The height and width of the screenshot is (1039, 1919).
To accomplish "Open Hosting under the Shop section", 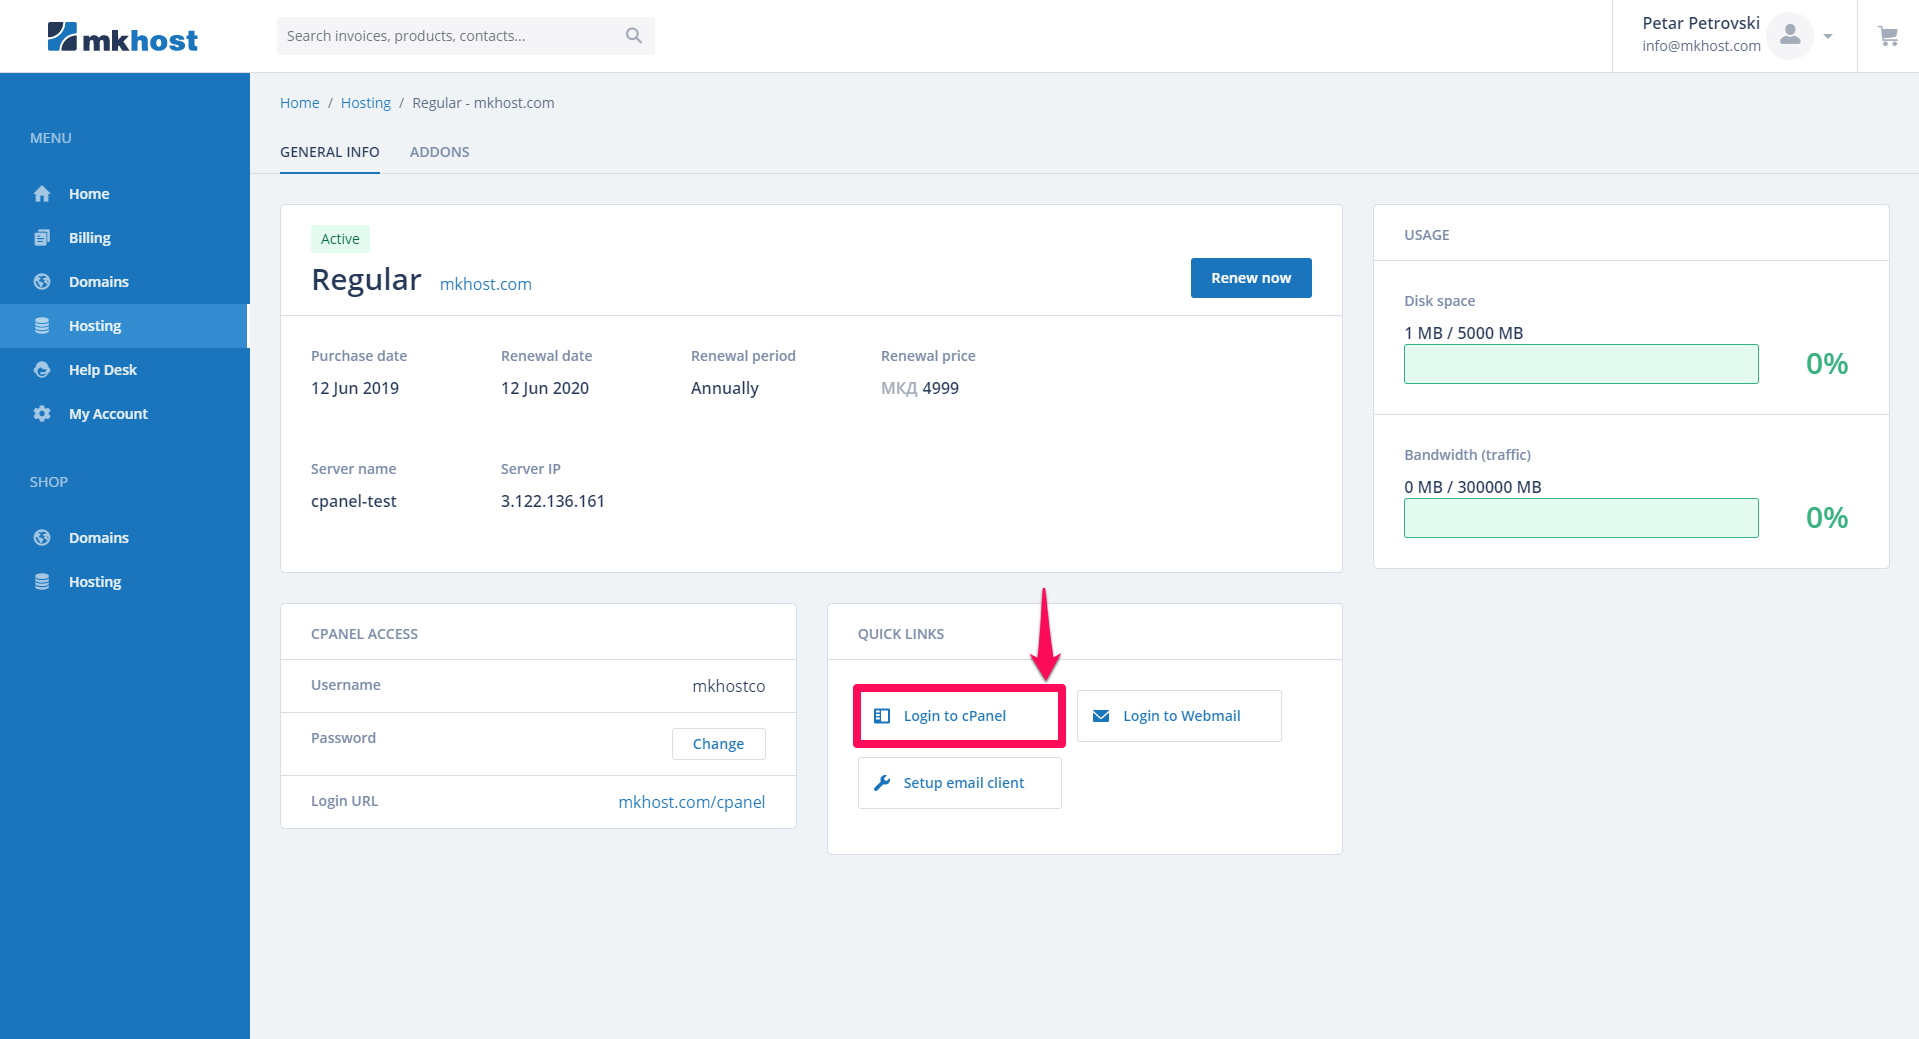I will pyautogui.click(x=94, y=582).
